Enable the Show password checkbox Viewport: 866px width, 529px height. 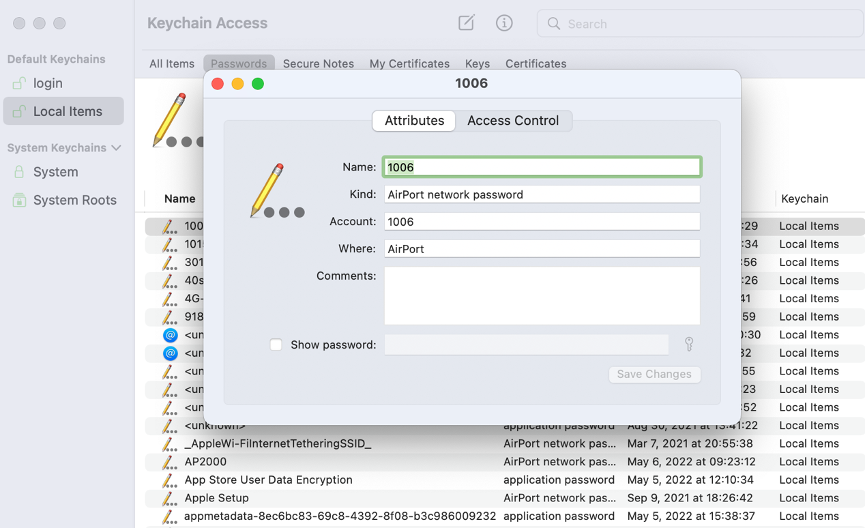click(x=276, y=345)
